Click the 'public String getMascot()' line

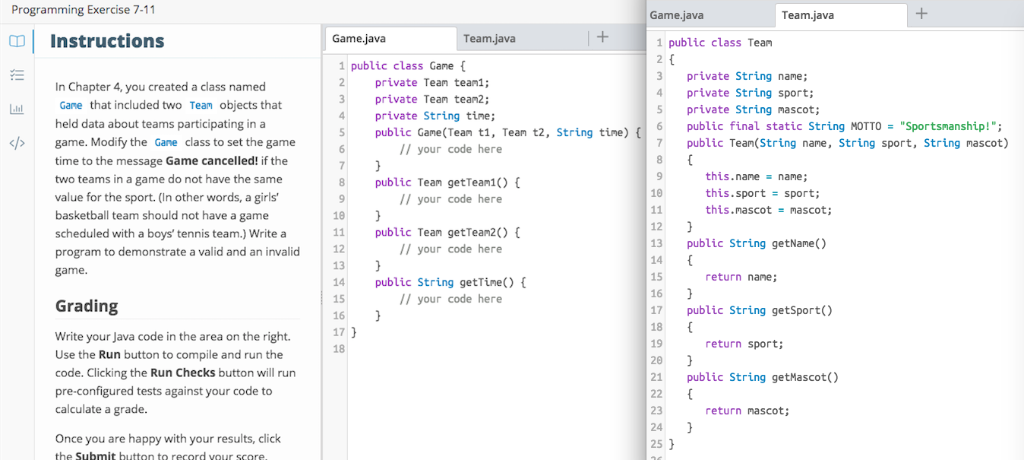coord(762,377)
